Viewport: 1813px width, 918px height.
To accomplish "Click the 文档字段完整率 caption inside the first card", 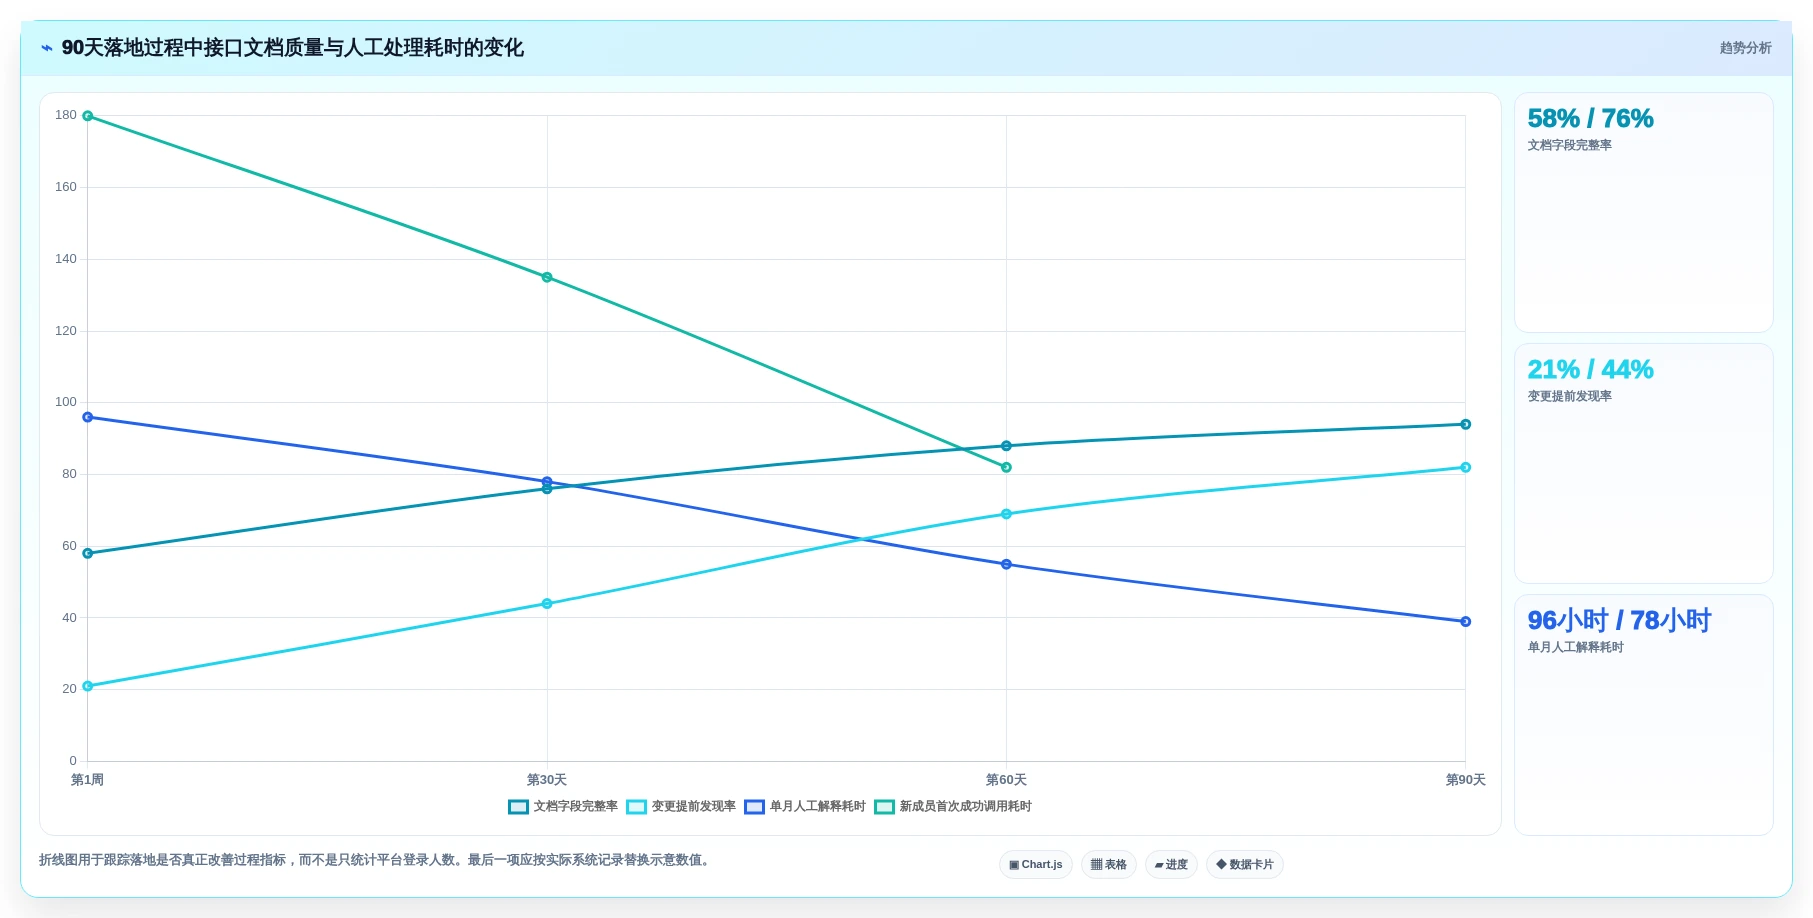I will pos(1569,145).
